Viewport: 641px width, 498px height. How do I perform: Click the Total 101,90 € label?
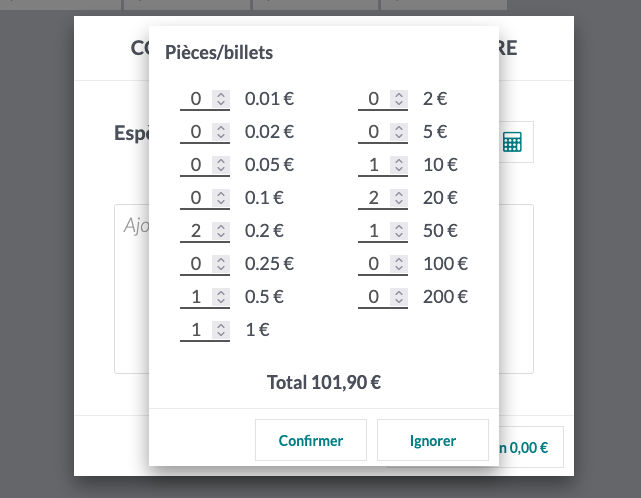(324, 381)
